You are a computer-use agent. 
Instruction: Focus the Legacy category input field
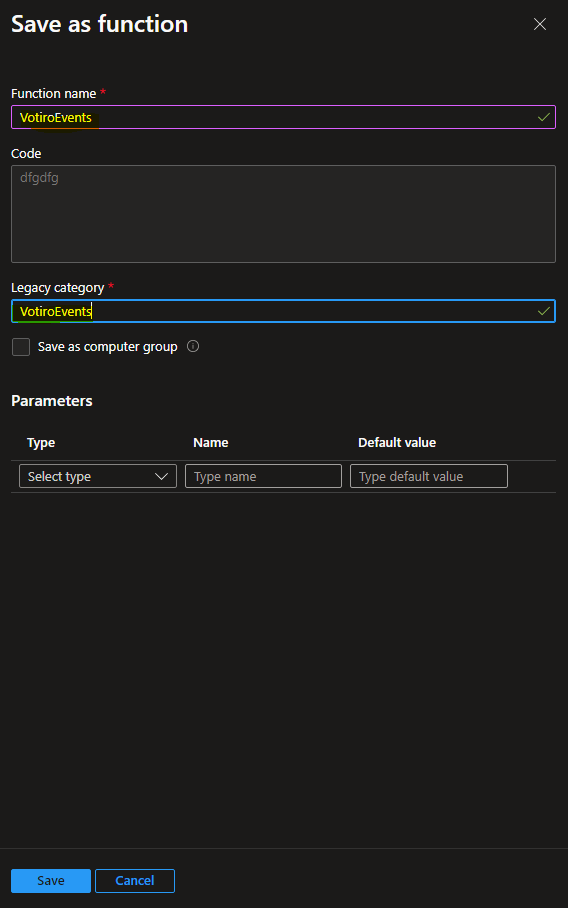coord(283,311)
